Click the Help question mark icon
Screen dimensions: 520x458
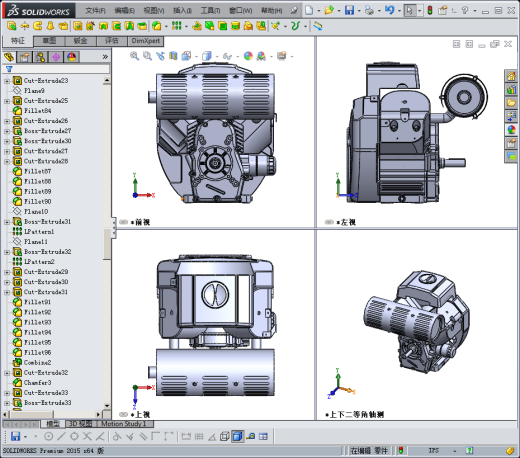tap(465, 10)
